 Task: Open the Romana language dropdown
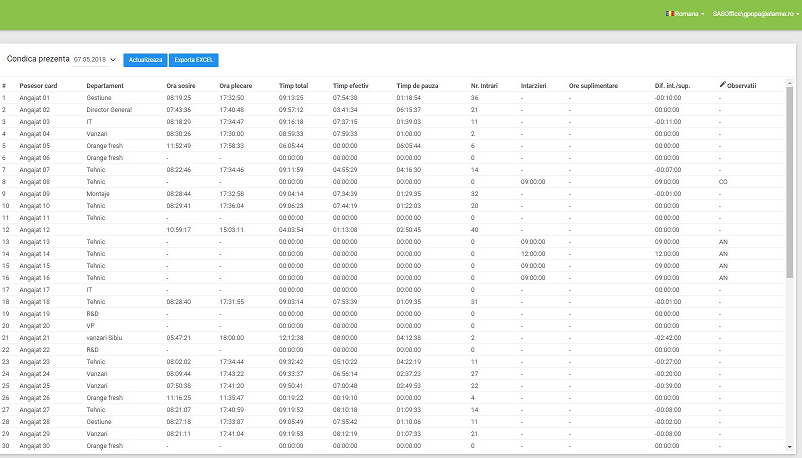pos(685,14)
